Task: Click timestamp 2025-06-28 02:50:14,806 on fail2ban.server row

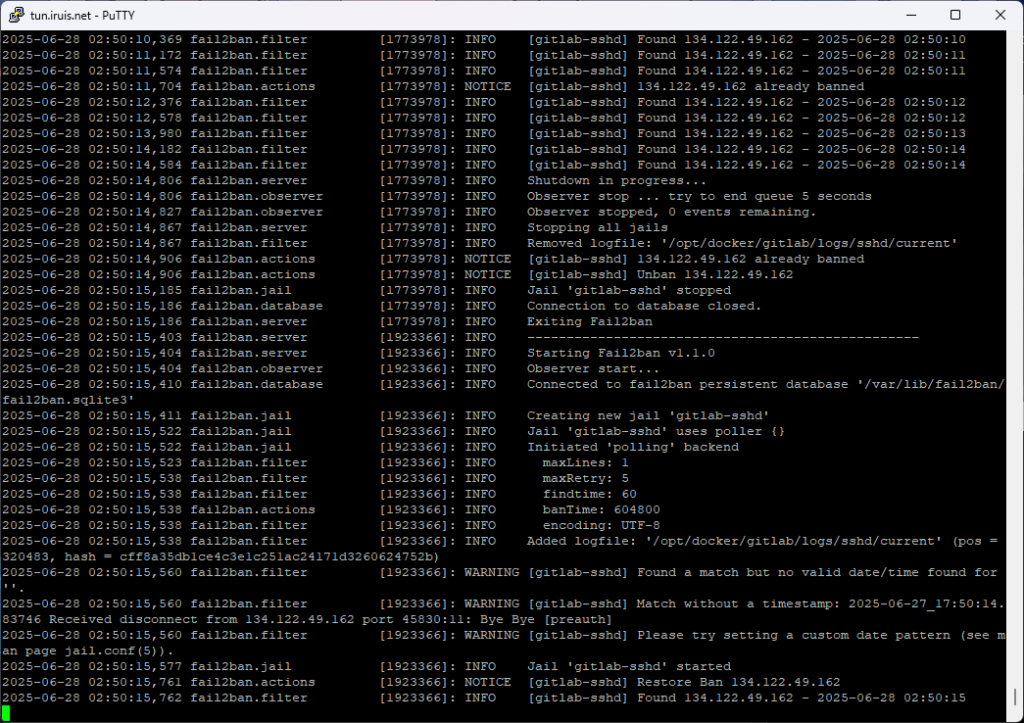Action: [x=92, y=180]
